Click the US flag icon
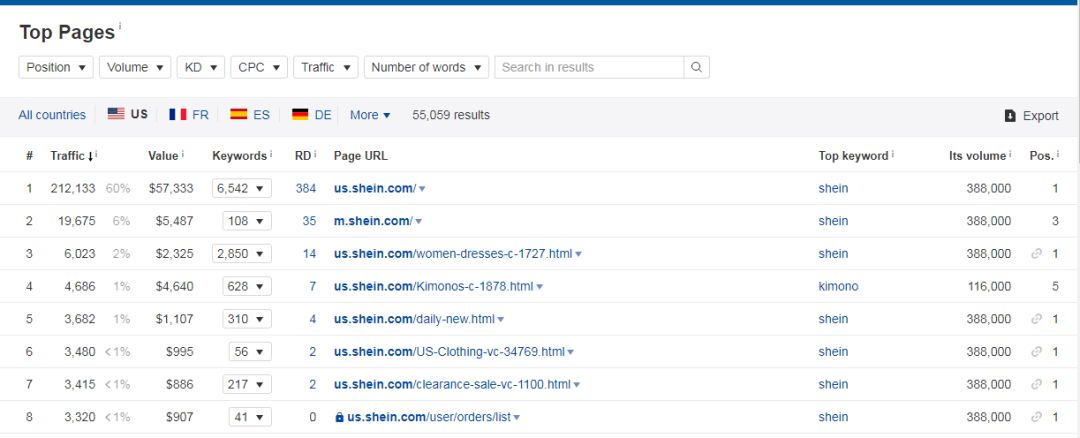Screen dimensions: 1080x438 pos(116,114)
